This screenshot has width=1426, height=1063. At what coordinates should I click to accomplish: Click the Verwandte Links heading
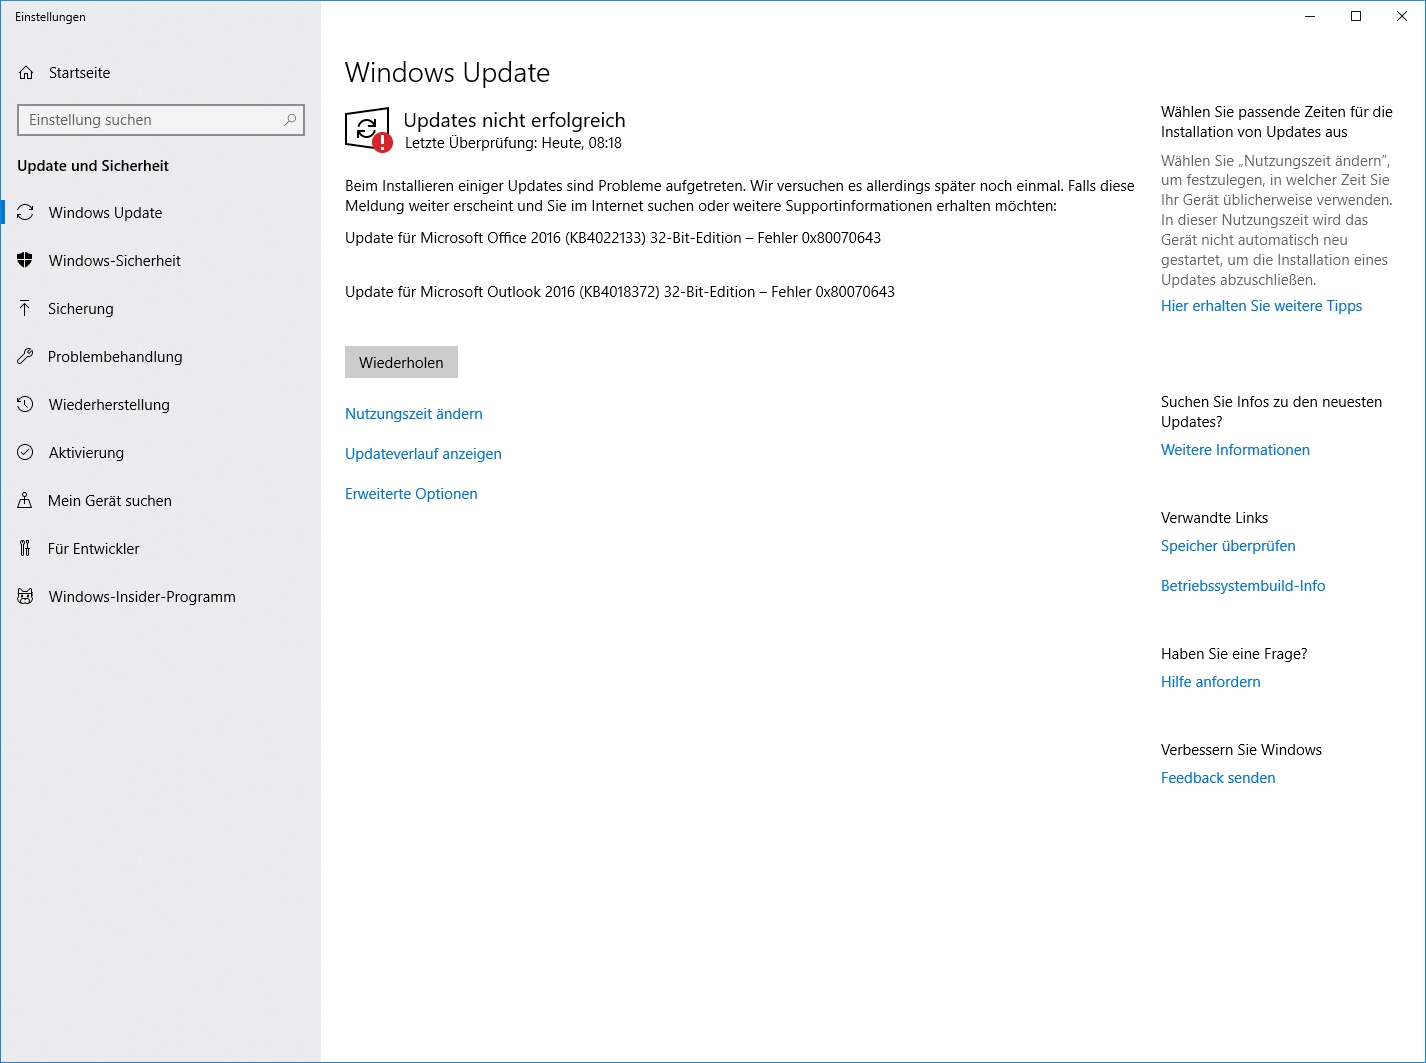point(1214,518)
